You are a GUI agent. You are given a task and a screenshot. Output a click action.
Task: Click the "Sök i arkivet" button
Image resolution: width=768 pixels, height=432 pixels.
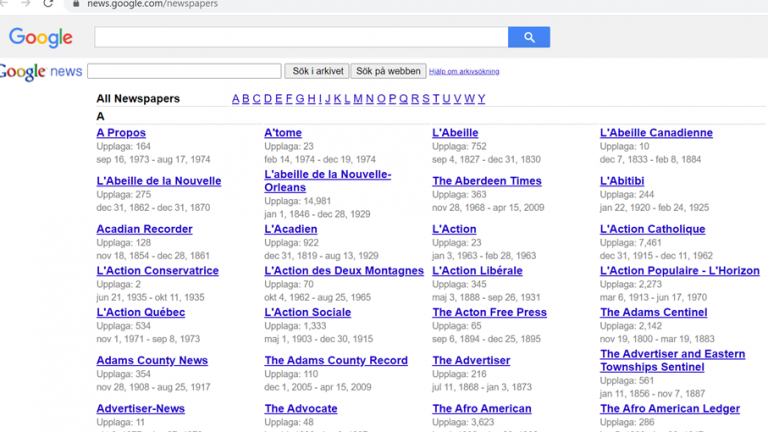click(x=317, y=71)
